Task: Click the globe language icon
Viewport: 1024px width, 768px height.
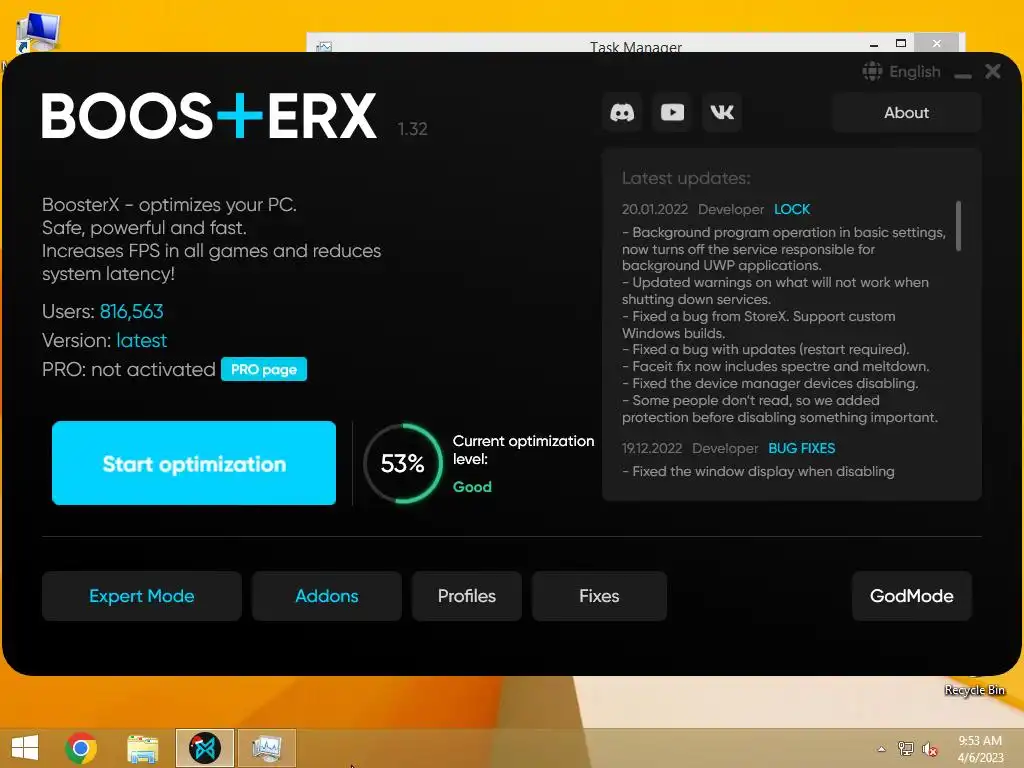Action: (872, 71)
